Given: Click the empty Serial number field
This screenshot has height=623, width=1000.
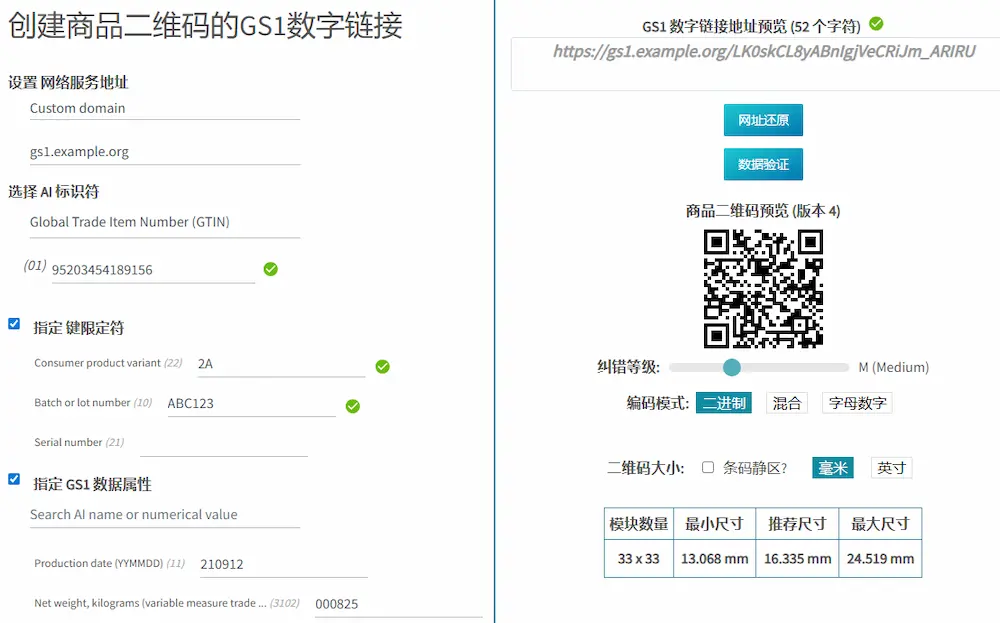Looking at the screenshot, I should [224, 444].
